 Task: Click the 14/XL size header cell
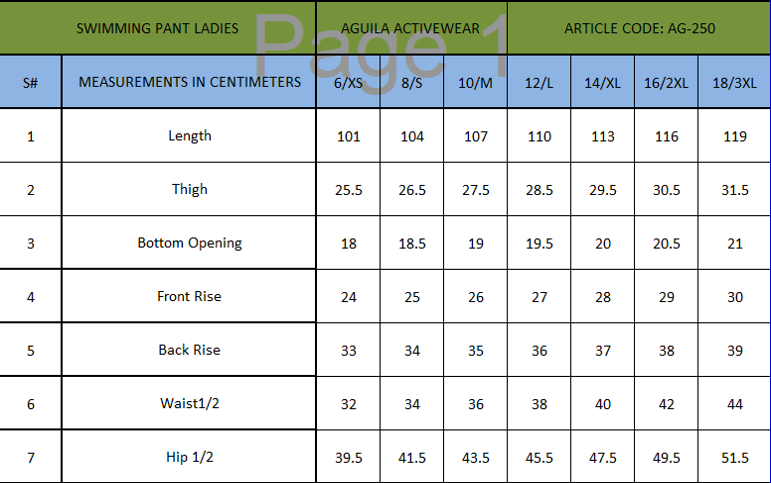[602, 83]
